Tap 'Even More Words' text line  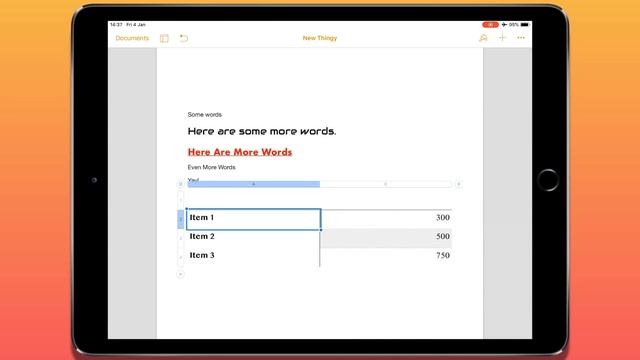[x=211, y=167]
